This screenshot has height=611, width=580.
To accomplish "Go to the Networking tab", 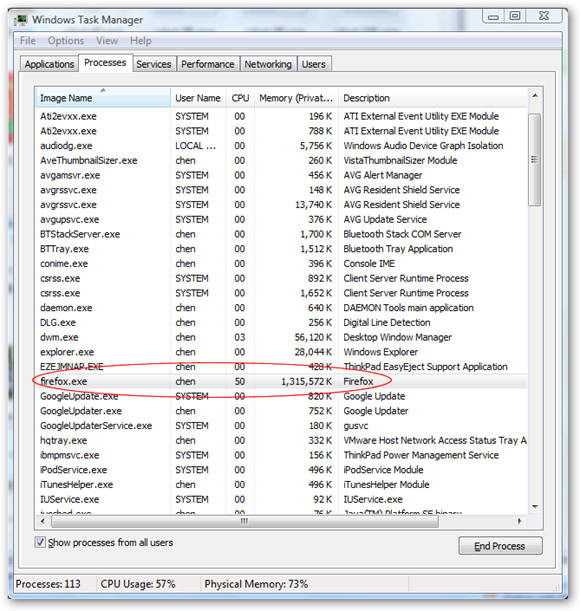I will (x=268, y=64).
